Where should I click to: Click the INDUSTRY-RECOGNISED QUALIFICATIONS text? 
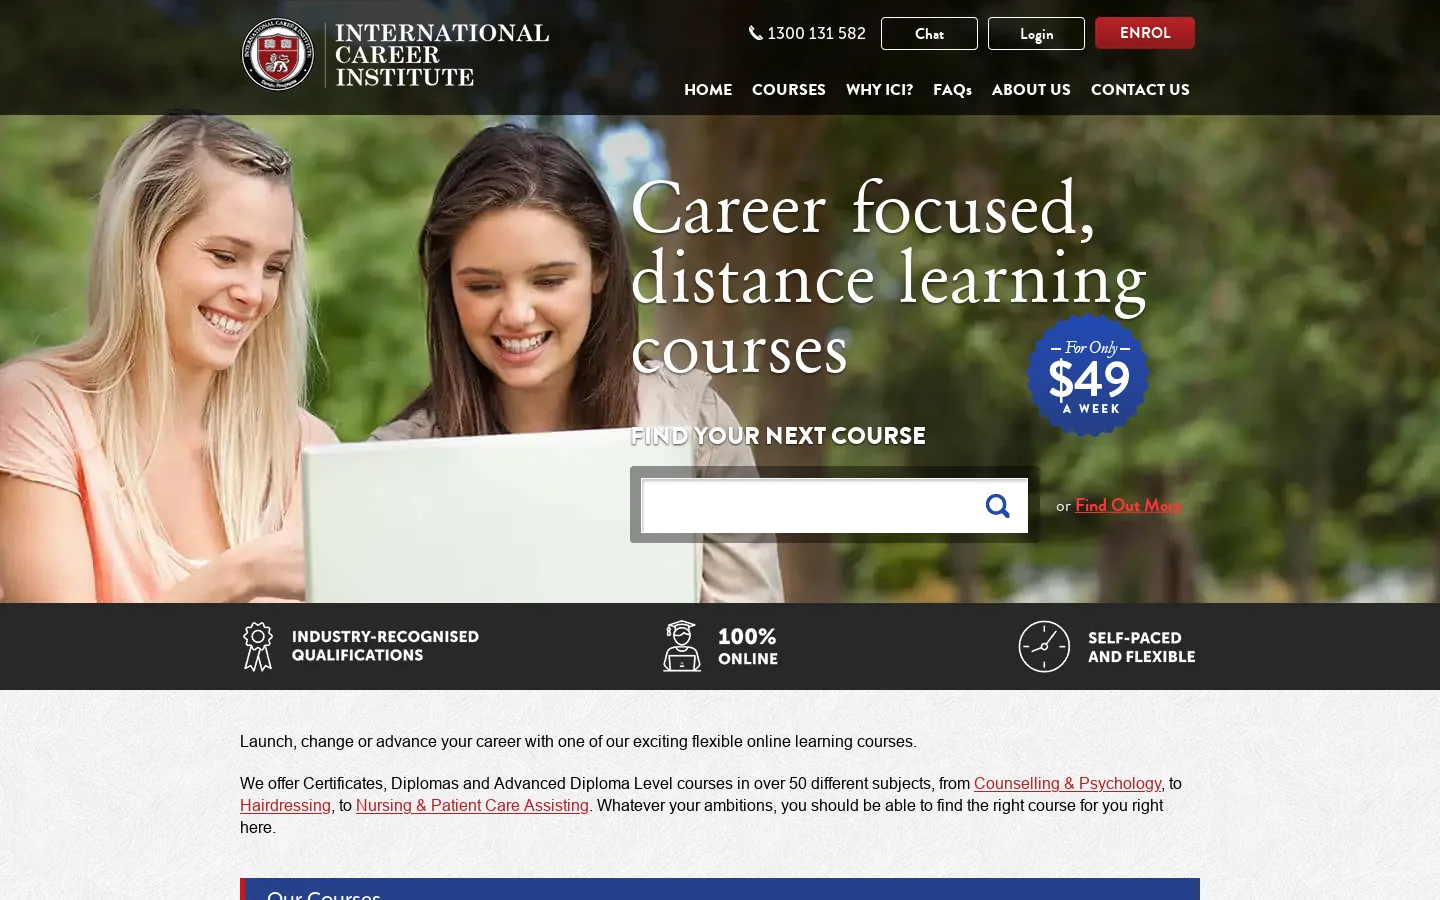(385, 646)
